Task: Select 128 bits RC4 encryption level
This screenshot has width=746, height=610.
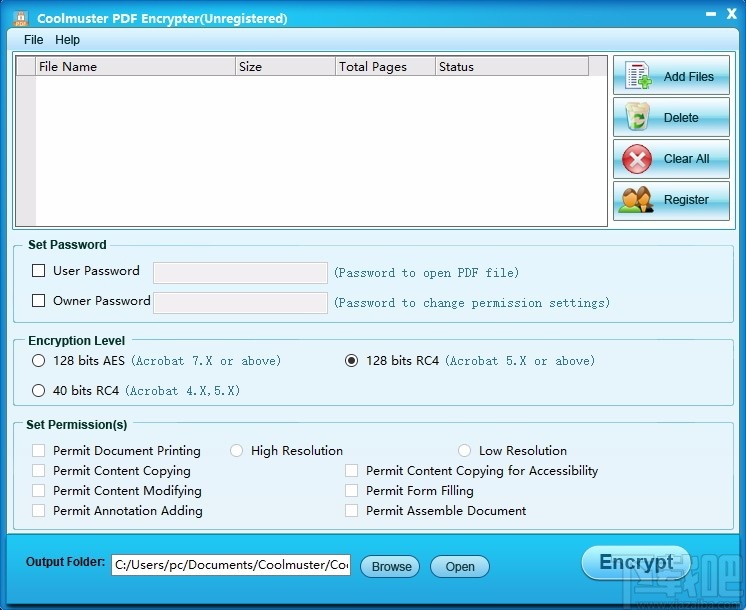Action: [x=352, y=361]
